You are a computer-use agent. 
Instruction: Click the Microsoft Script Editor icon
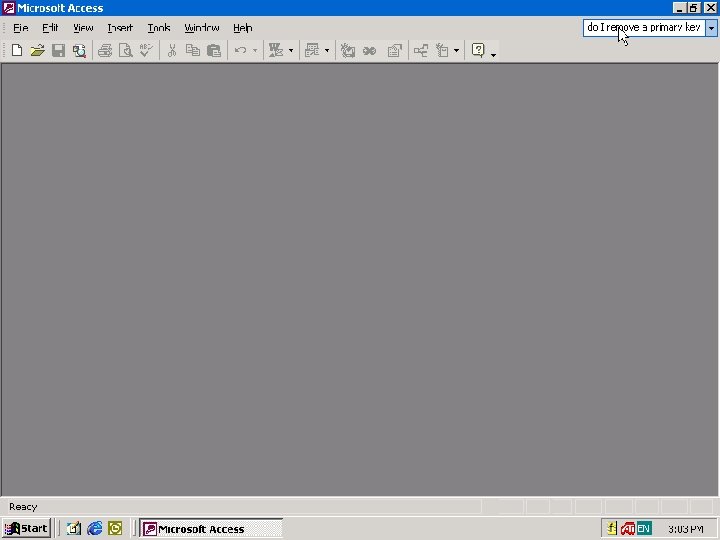(x=369, y=50)
